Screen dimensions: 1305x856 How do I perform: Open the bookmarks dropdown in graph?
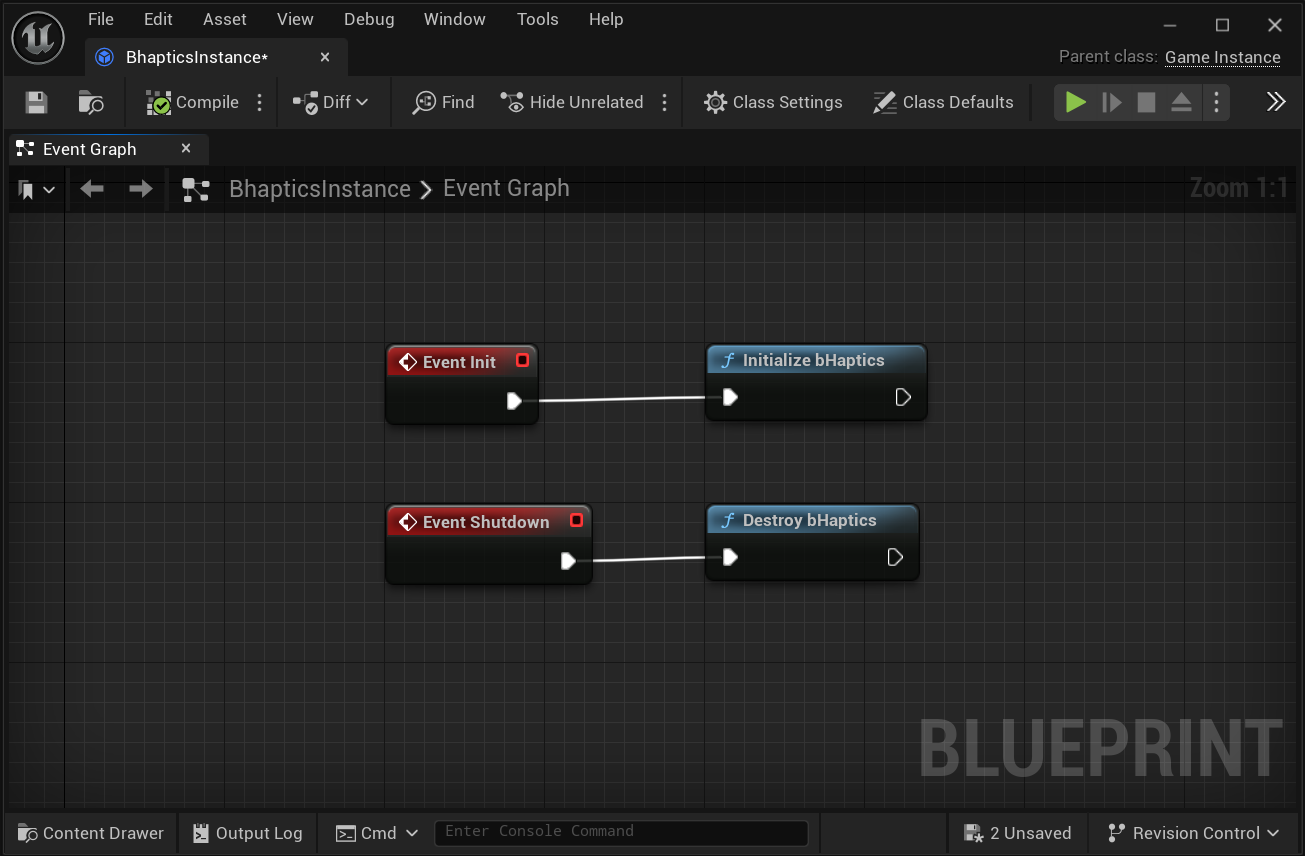coord(37,189)
